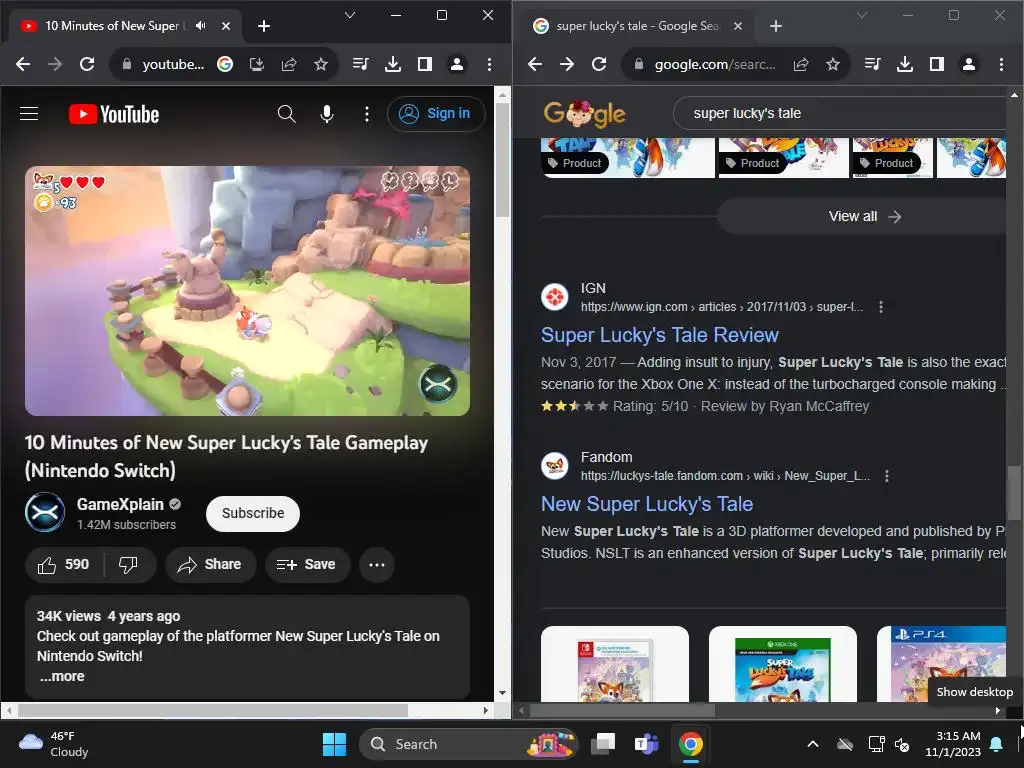
Task: Click the google.com address bar
Action: click(x=715, y=64)
